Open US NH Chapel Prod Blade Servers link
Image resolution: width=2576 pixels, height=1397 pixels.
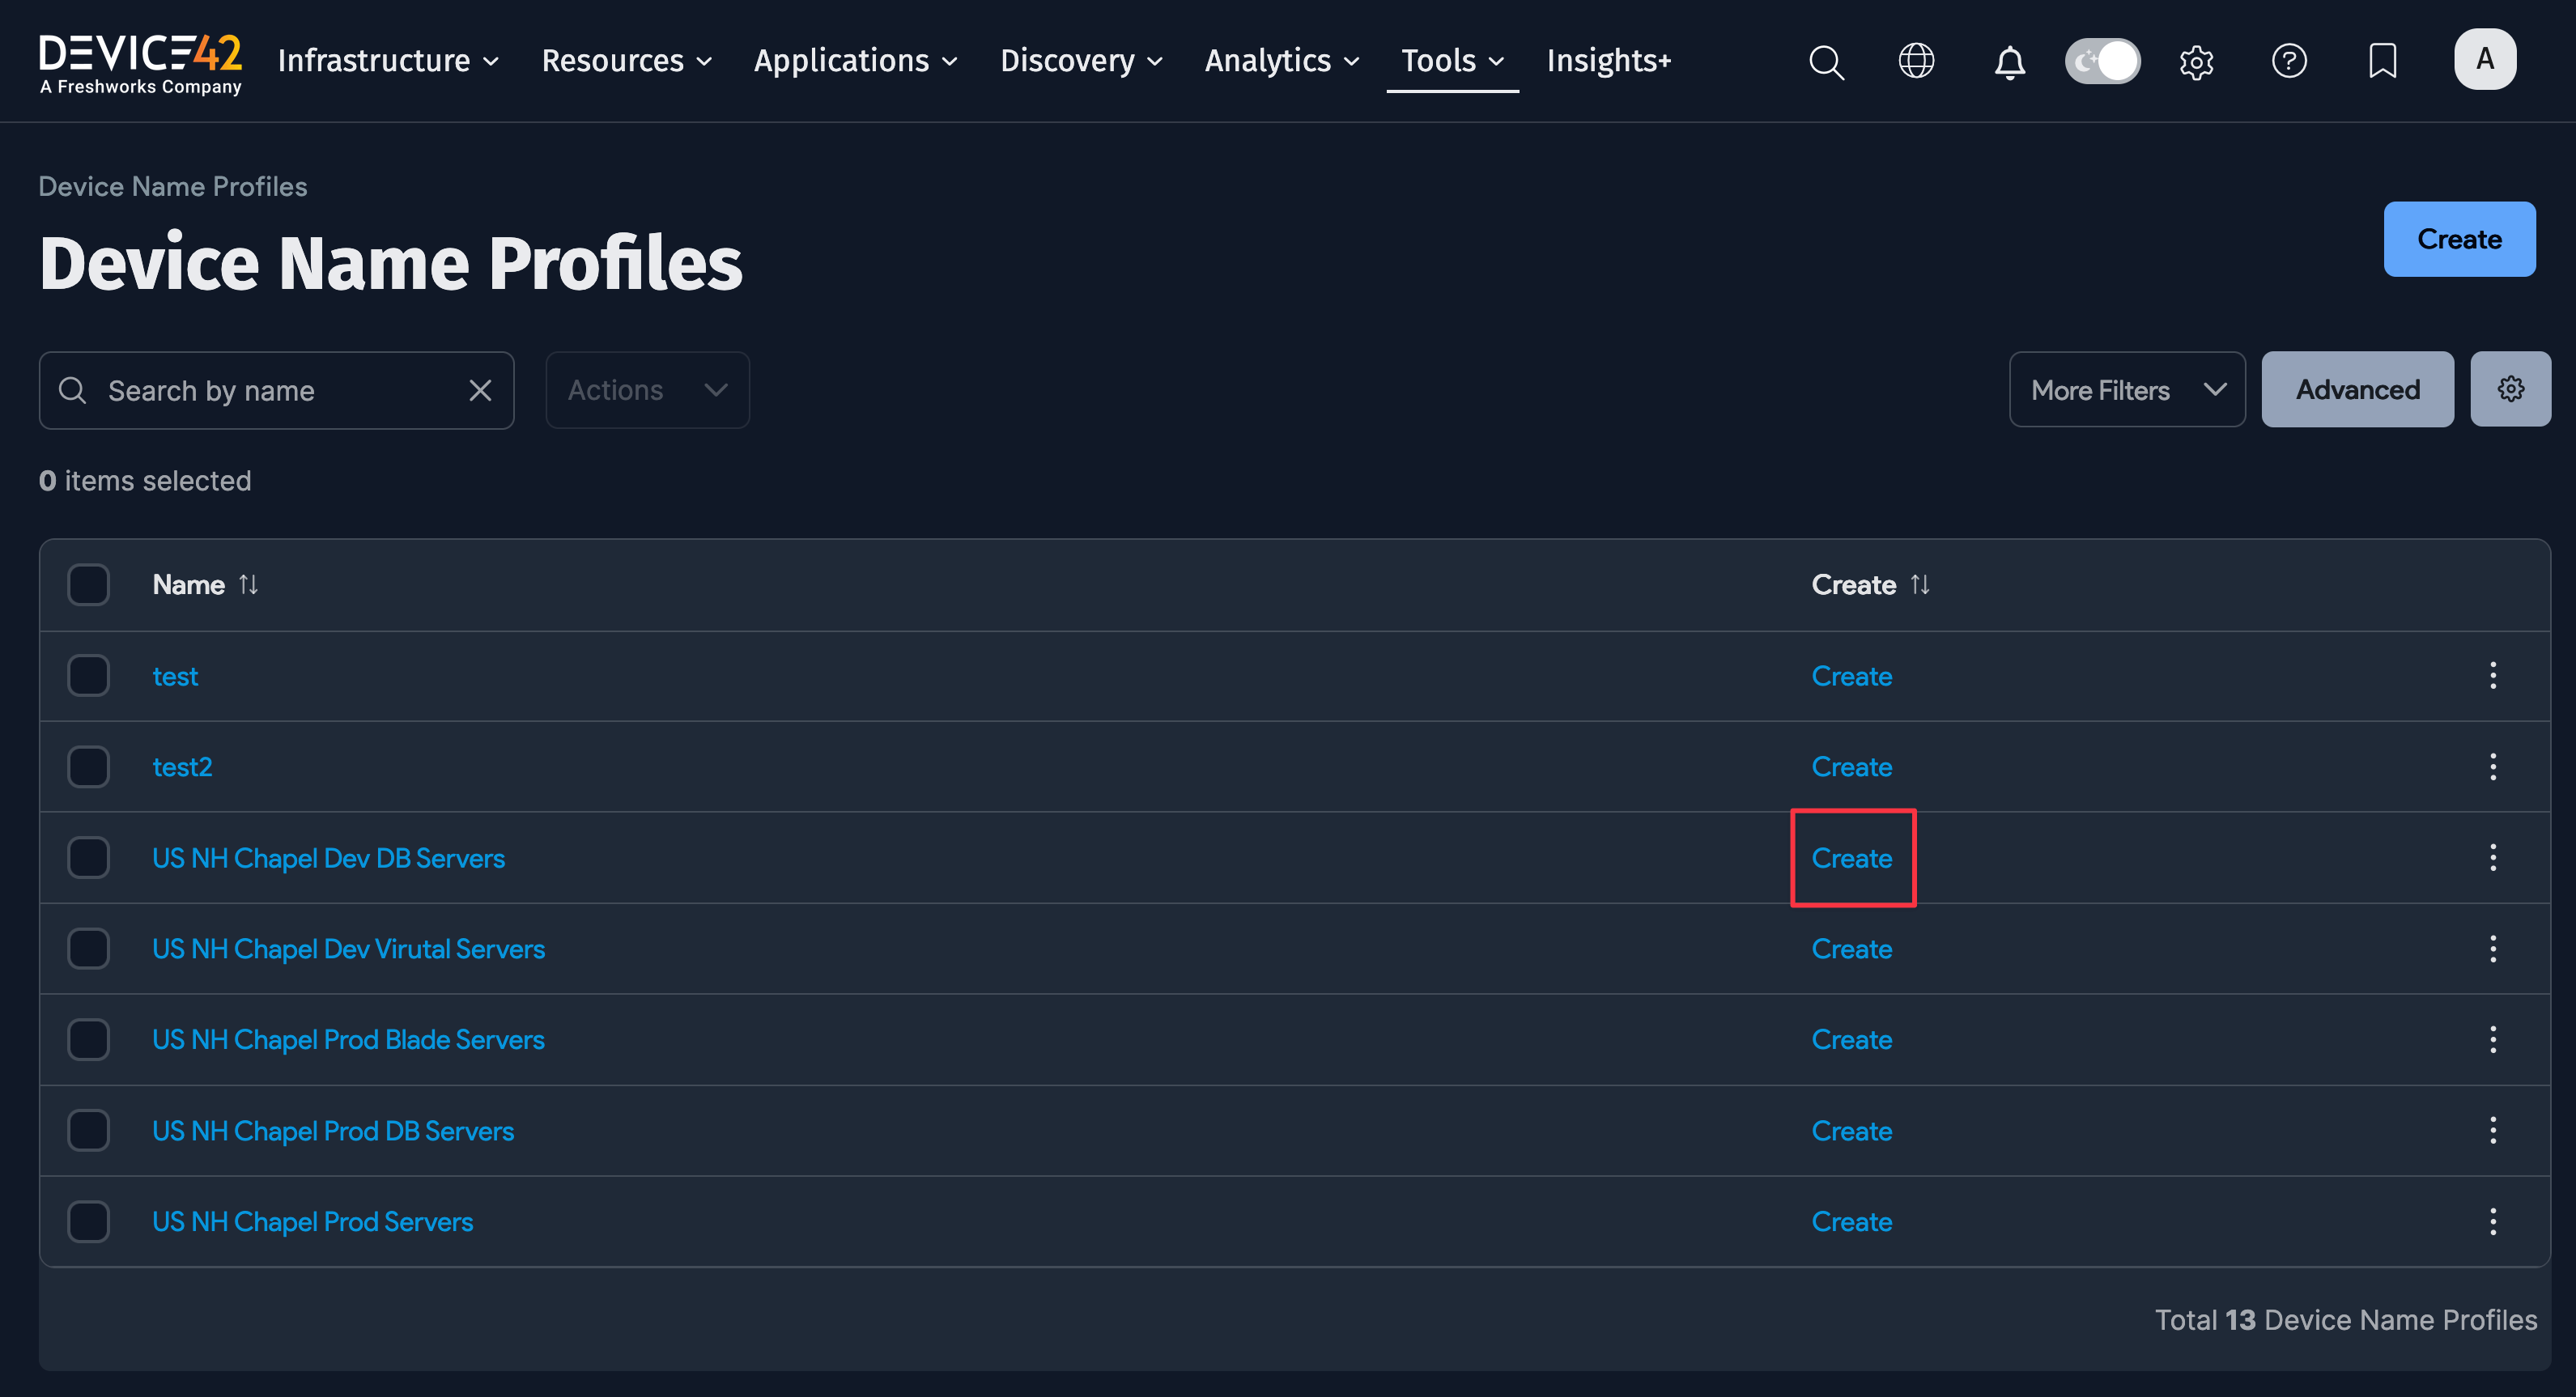[348, 1040]
